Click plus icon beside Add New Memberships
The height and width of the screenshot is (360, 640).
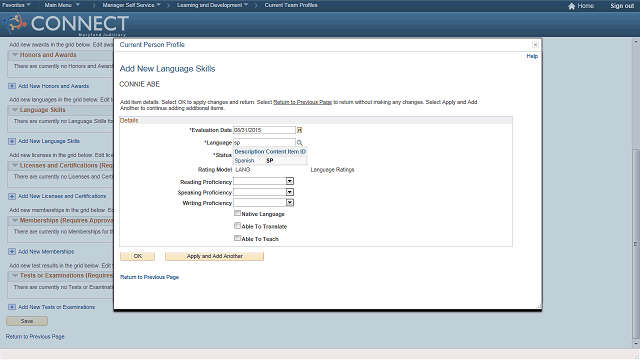(x=12, y=251)
